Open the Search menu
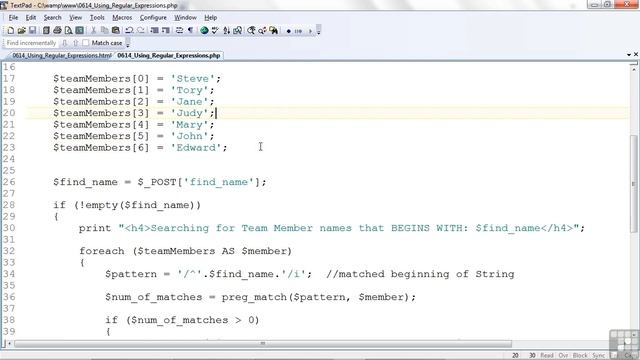The image size is (640, 360). point(52,18)
